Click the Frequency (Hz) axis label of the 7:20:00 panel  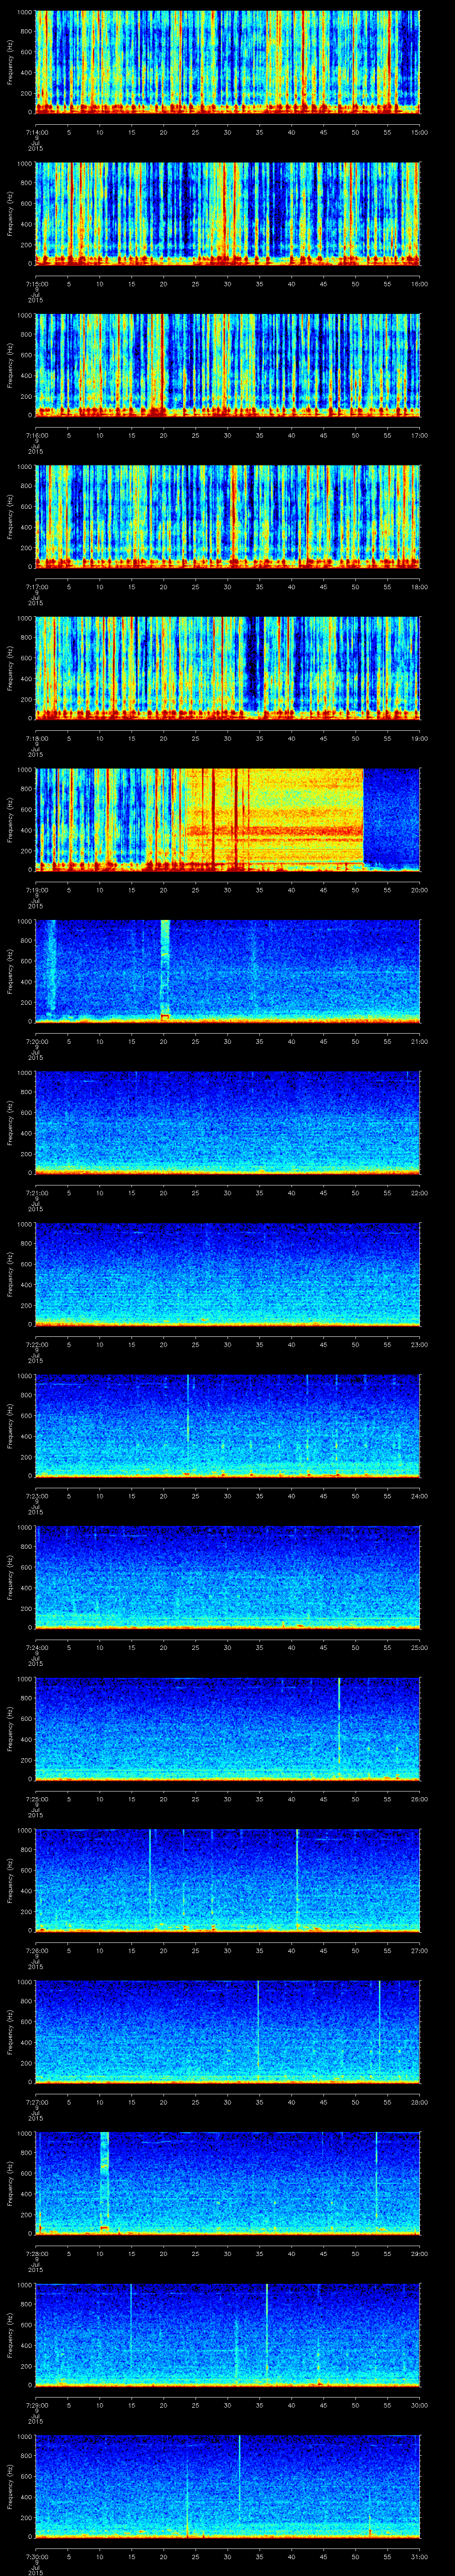click(10, 971)
